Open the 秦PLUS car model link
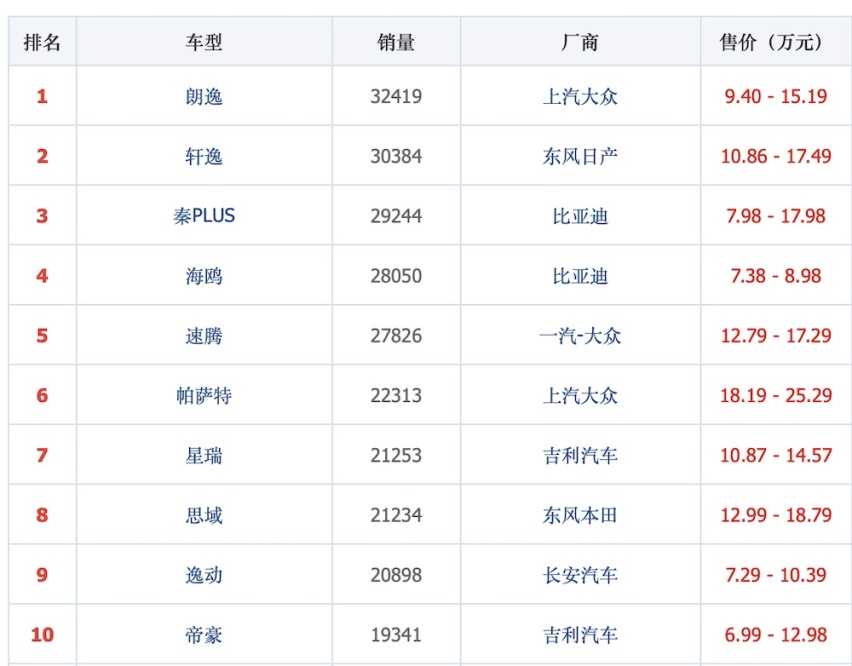This screenshot has width=852, height=666. point(204,216)
